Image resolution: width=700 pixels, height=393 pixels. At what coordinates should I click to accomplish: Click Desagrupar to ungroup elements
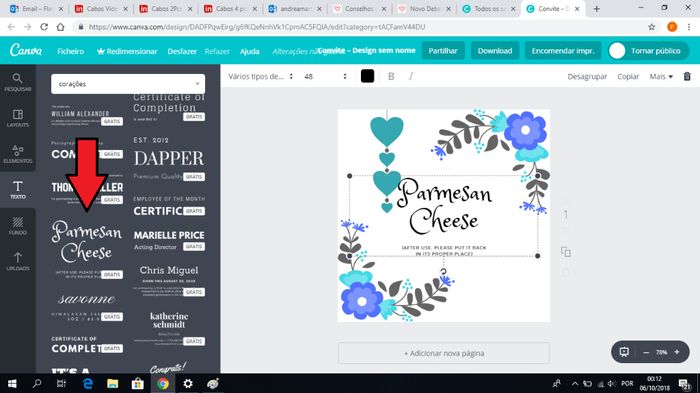(x=587, y=76)
